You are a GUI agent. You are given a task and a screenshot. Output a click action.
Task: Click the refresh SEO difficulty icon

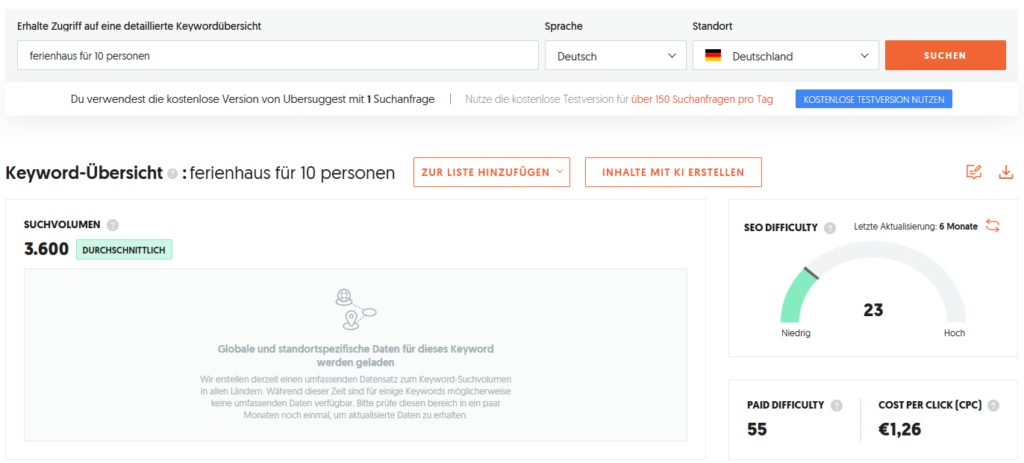pyautogui.click(x=993, y=226)
